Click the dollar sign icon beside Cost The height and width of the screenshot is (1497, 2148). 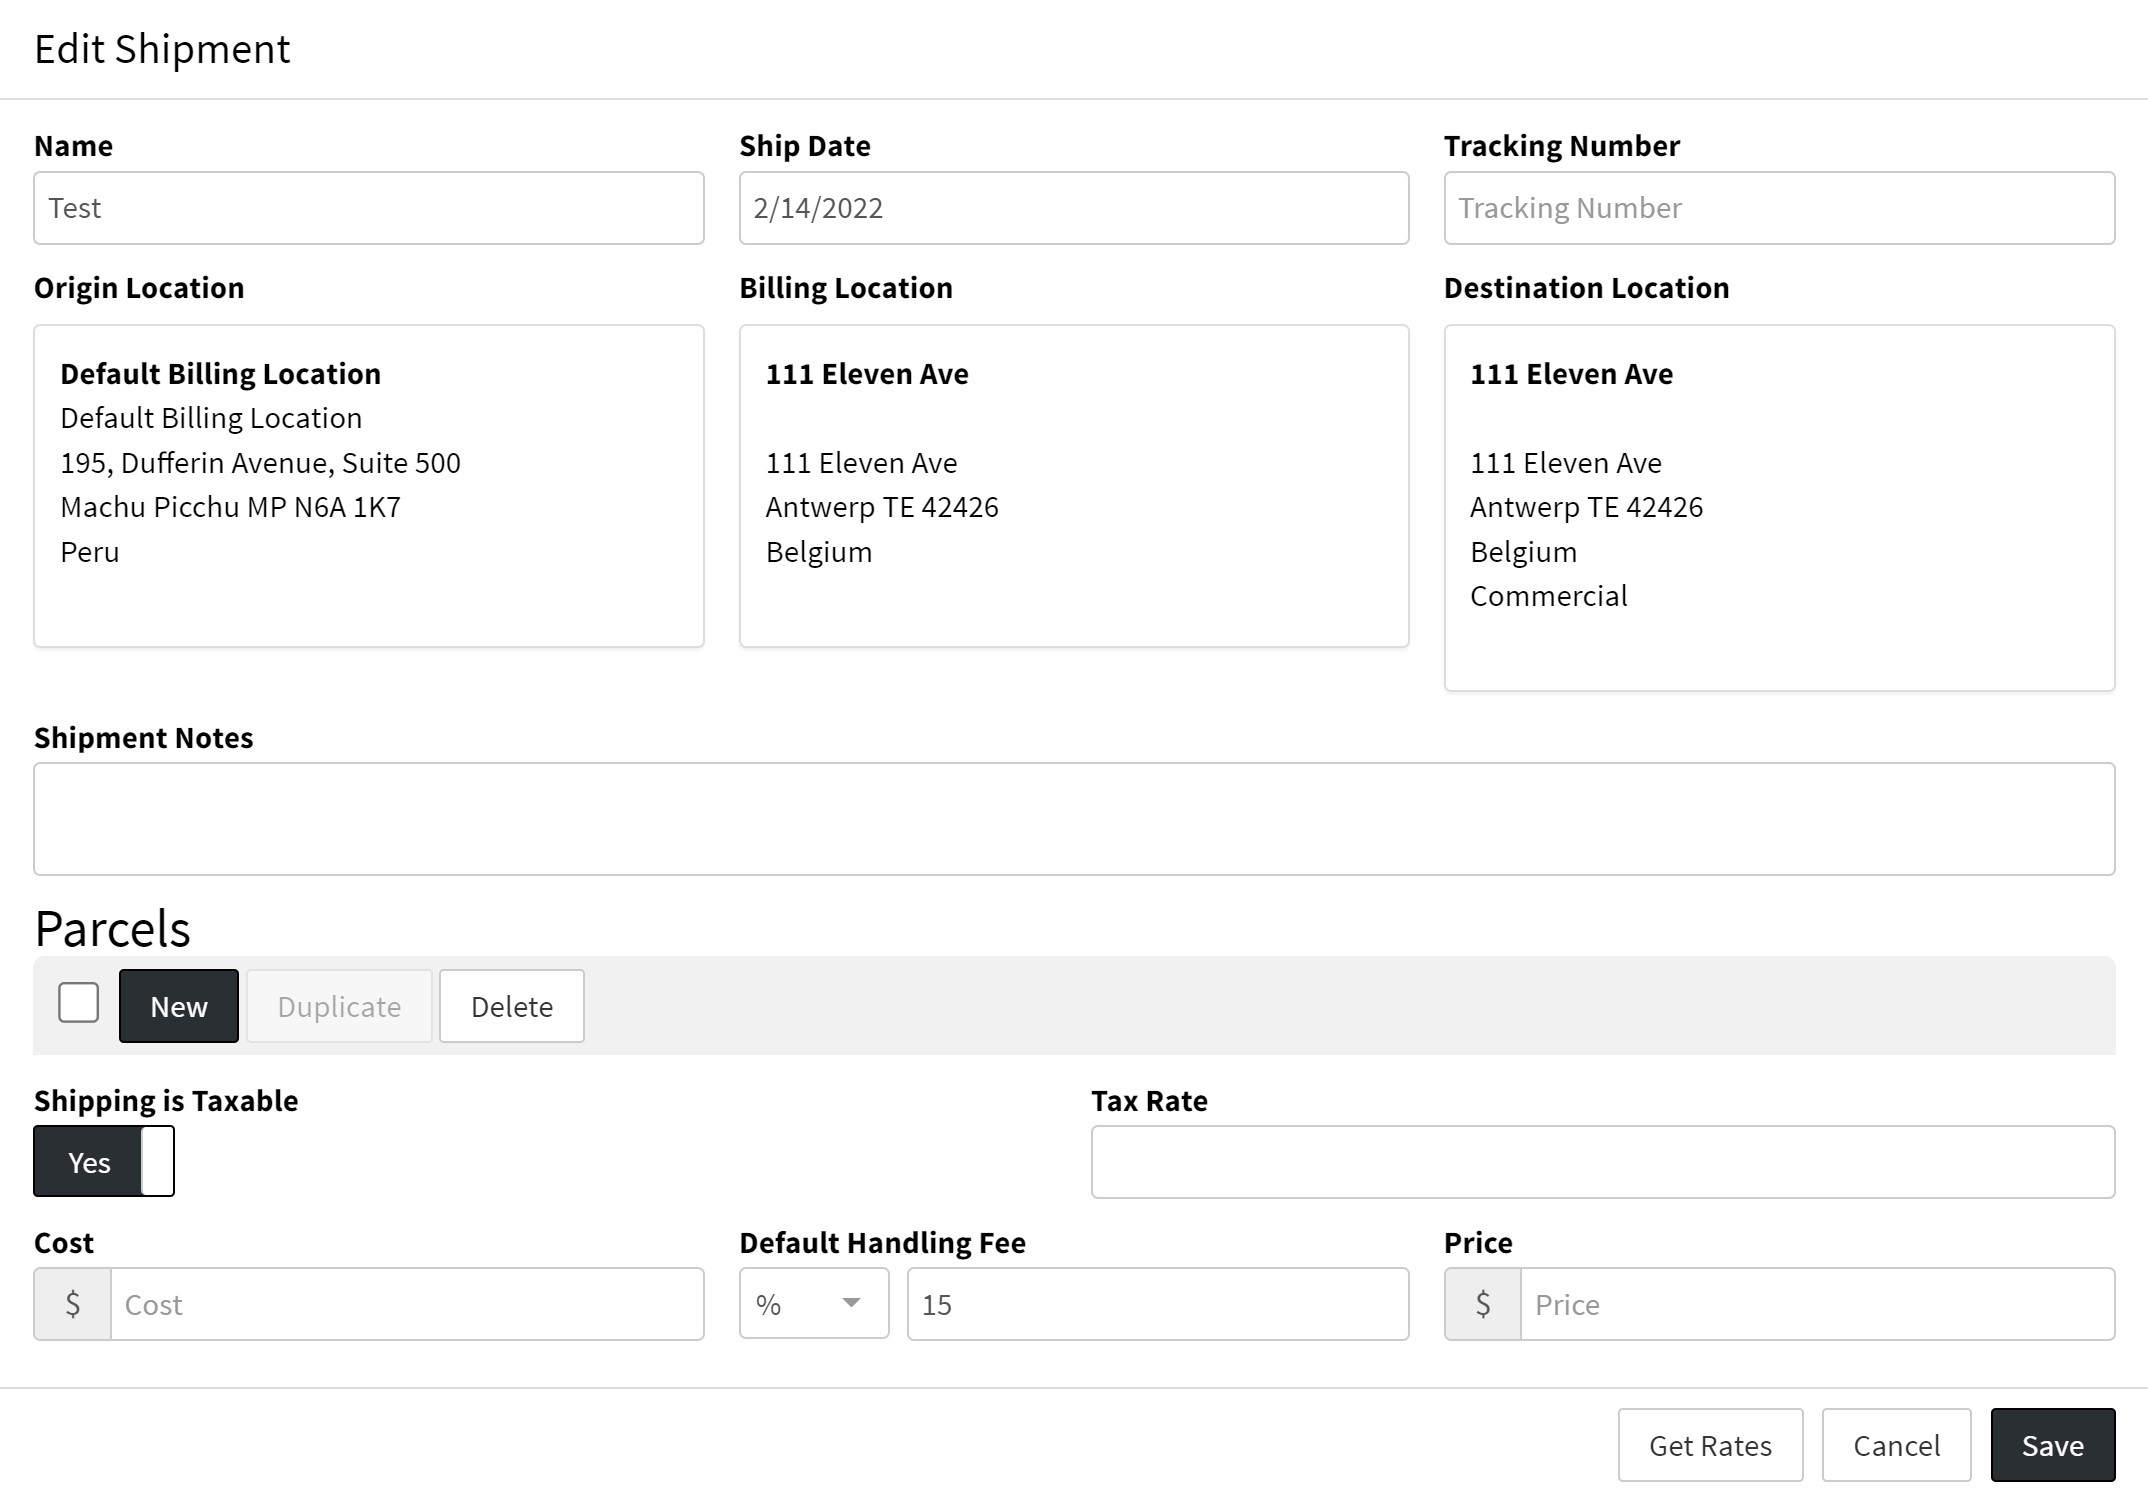pyautogui.click(x=72, y=1304)
